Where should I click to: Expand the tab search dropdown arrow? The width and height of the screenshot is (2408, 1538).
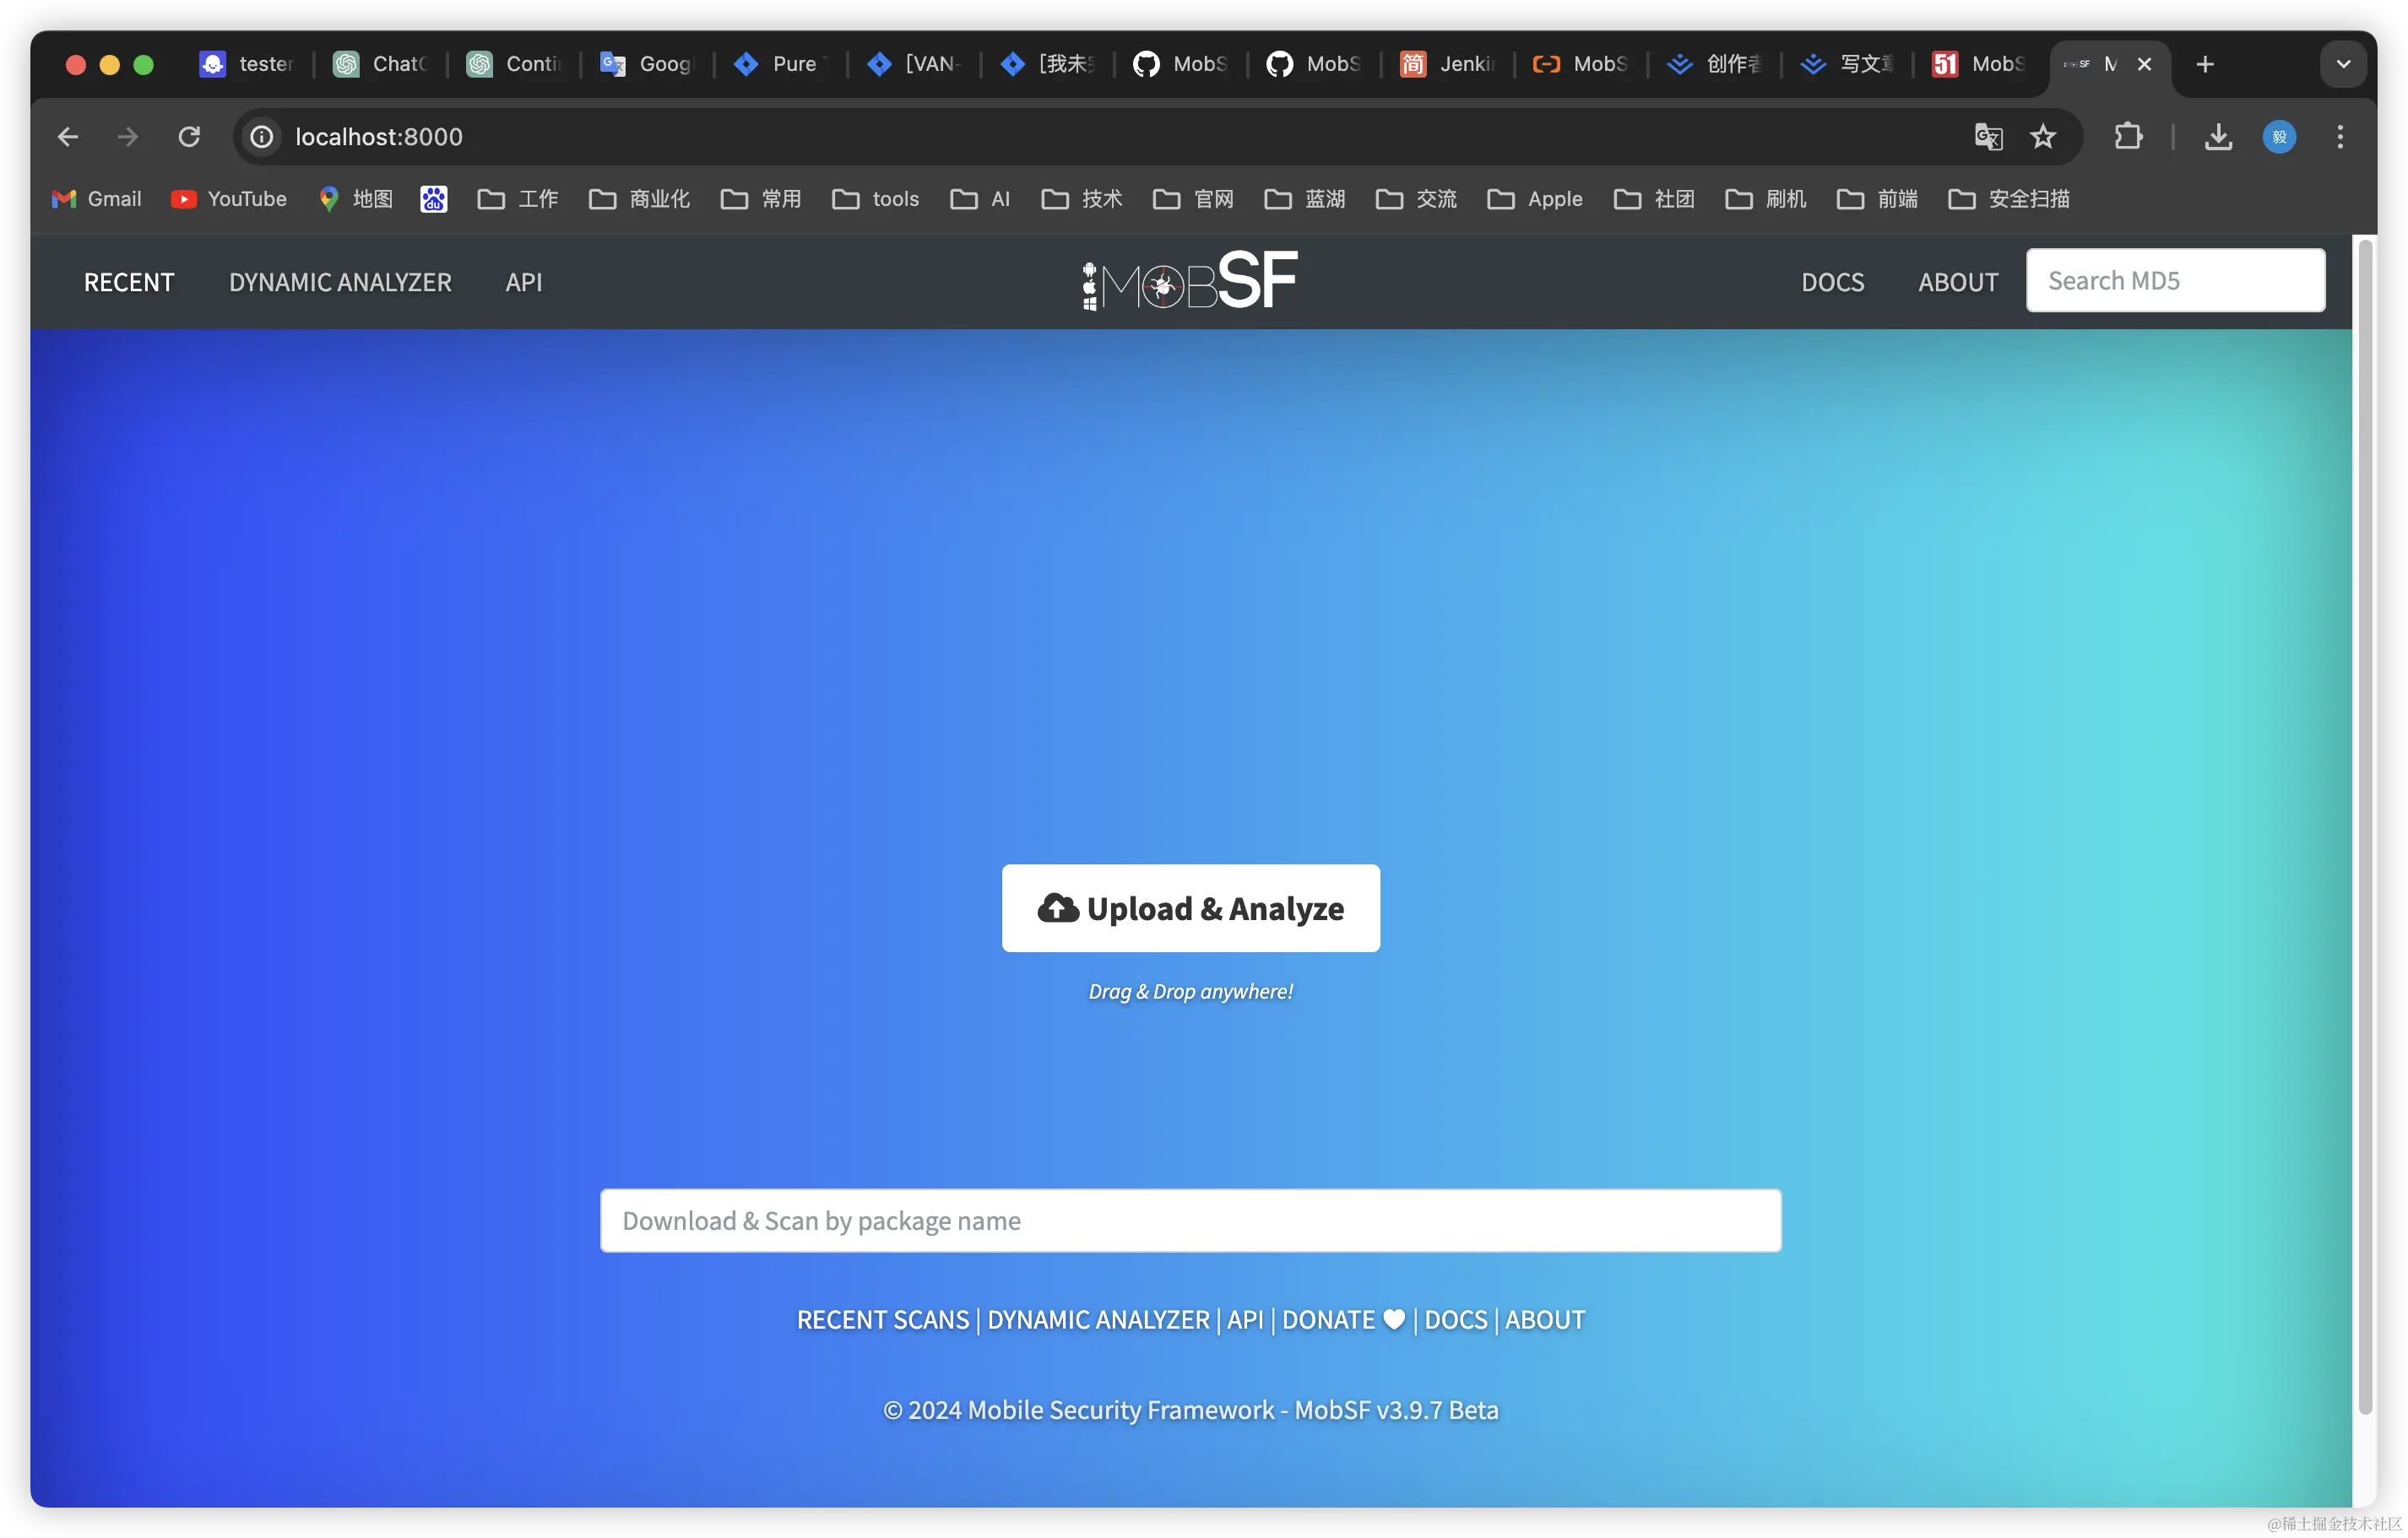[2343, 64]
